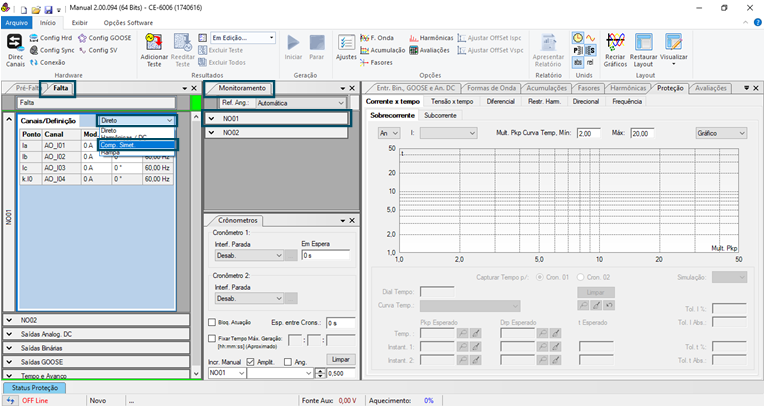Image resolution: width=764 pixels, height=406 pixels.
Task: Open the An dropdown in Proteção
Action: [x=389, y=133]
